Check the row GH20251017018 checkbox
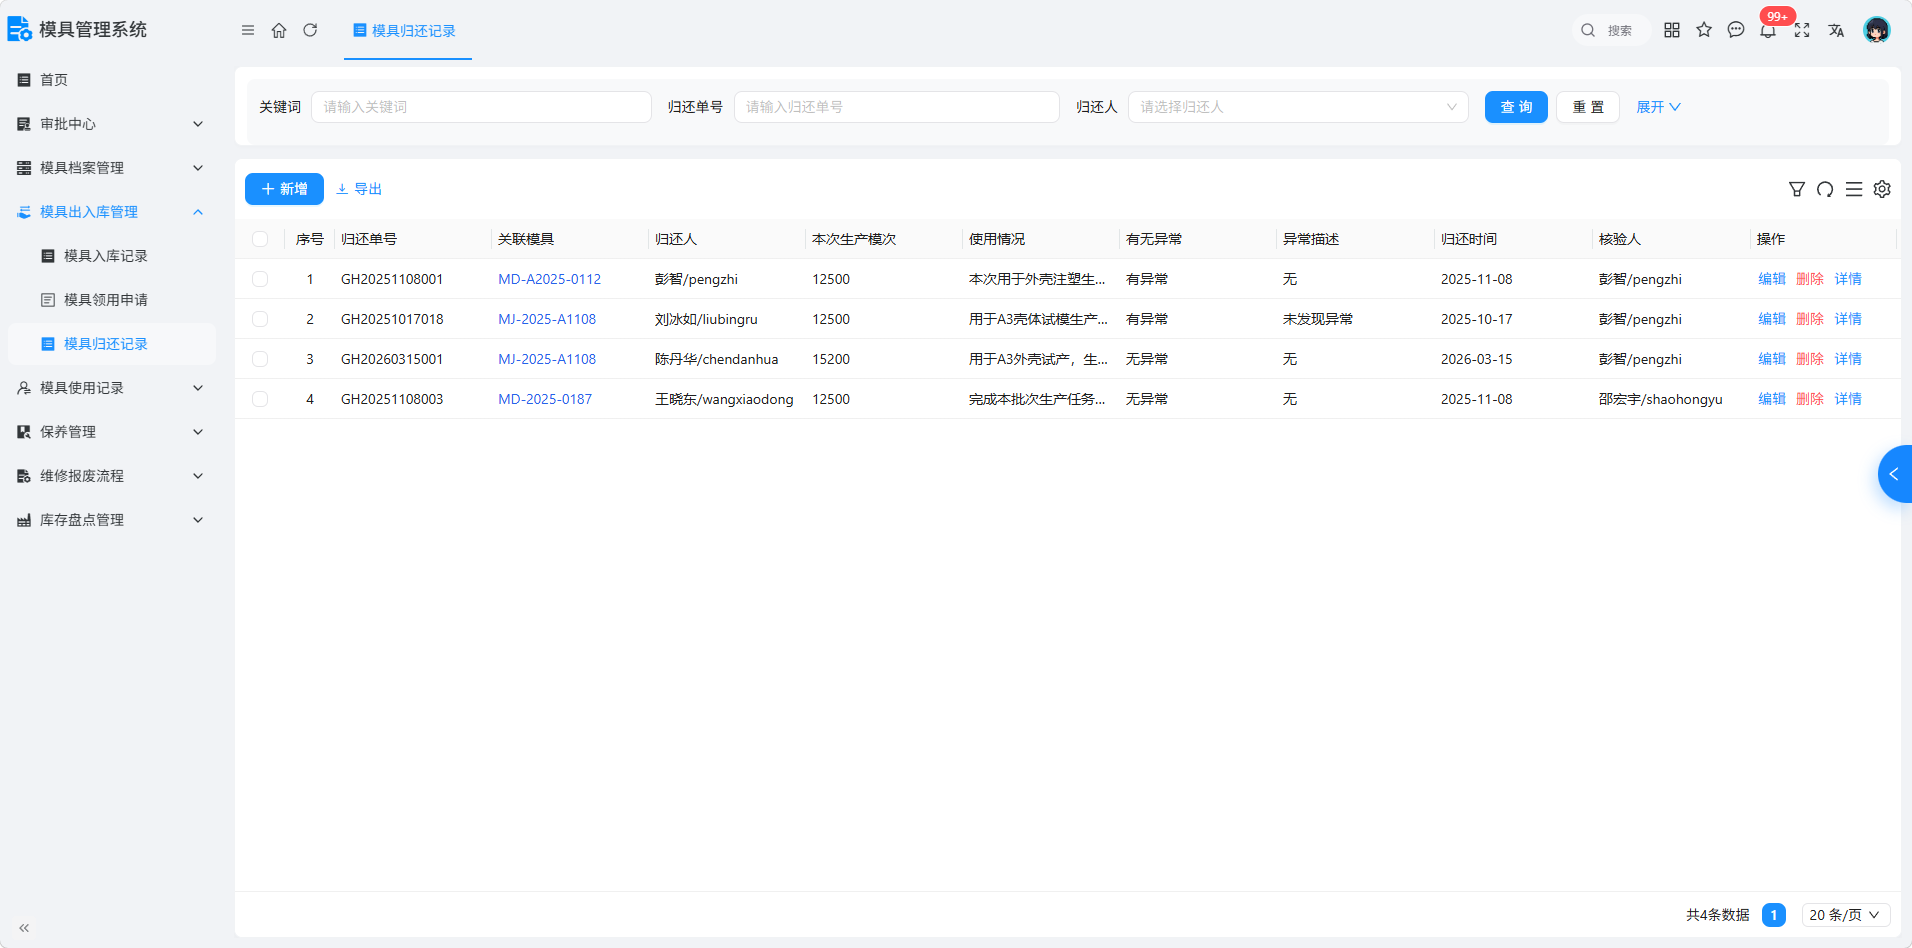 [x=260, y=319]
